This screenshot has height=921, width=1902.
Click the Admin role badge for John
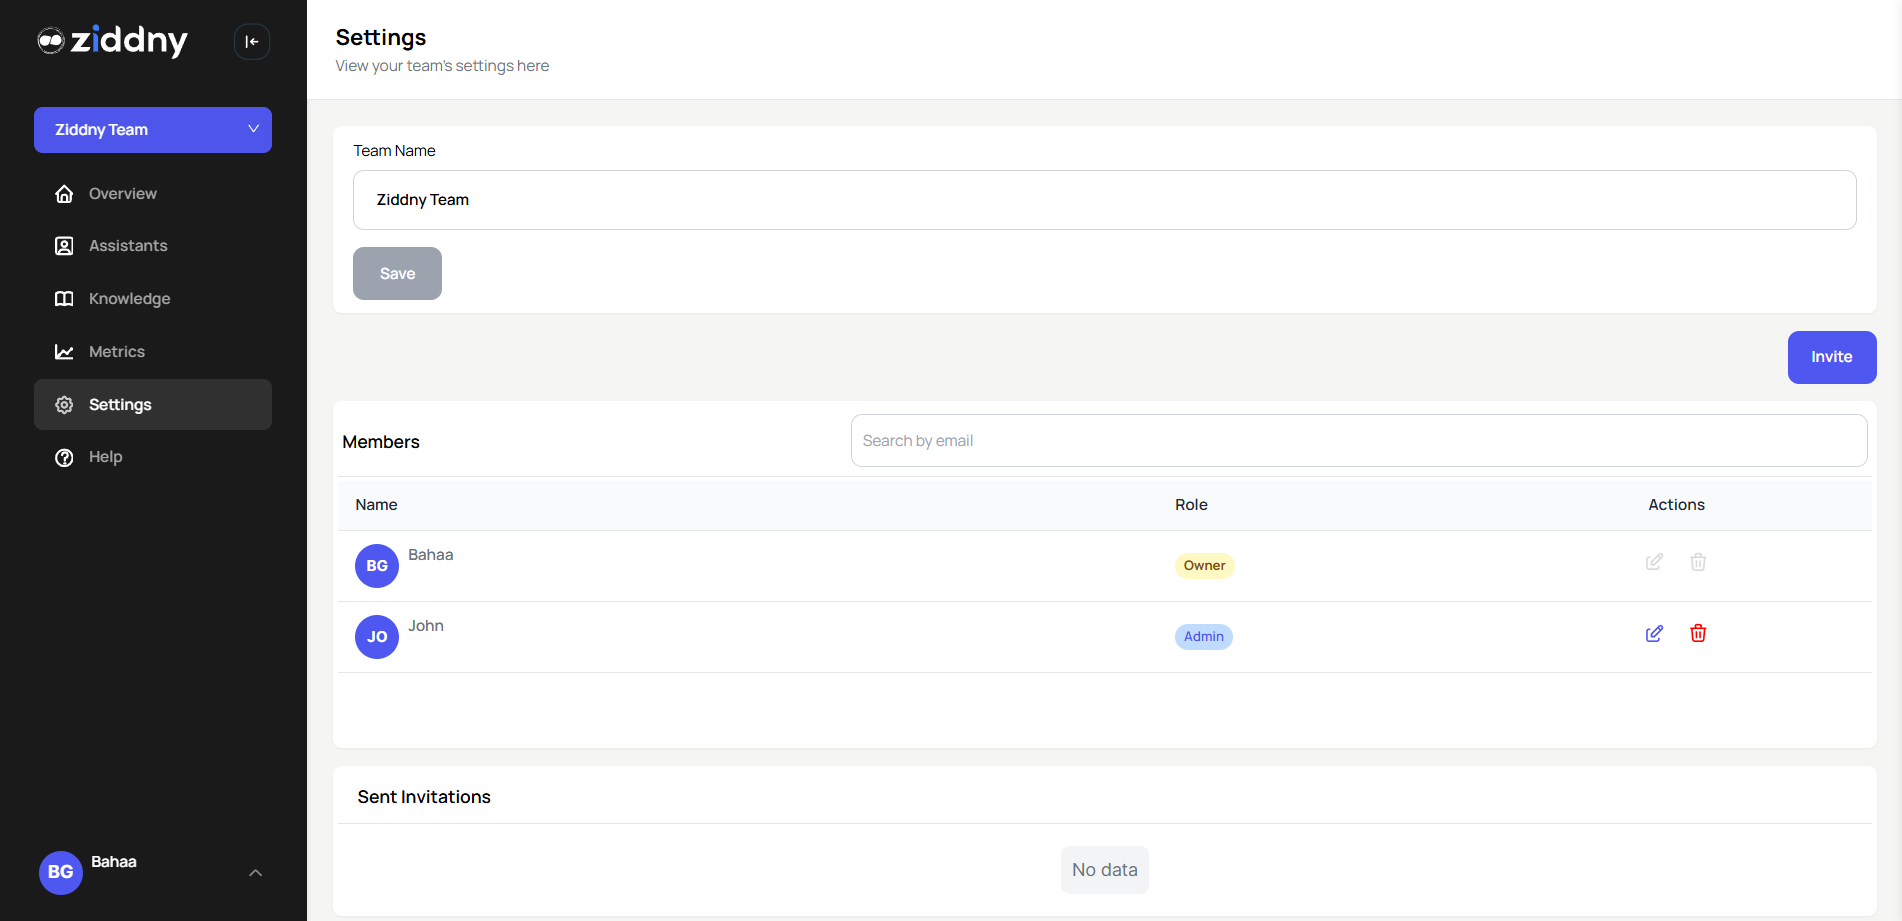tap(1203, 636)
